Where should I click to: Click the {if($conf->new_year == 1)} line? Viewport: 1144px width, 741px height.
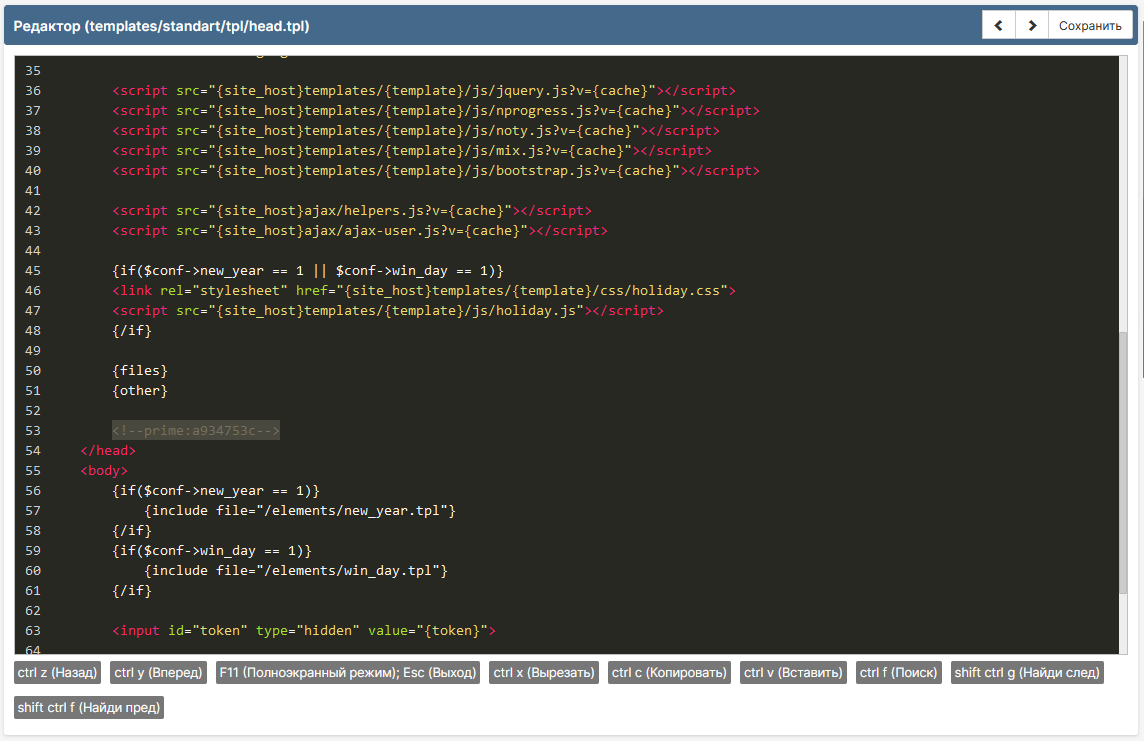click(x=216, y=490)
